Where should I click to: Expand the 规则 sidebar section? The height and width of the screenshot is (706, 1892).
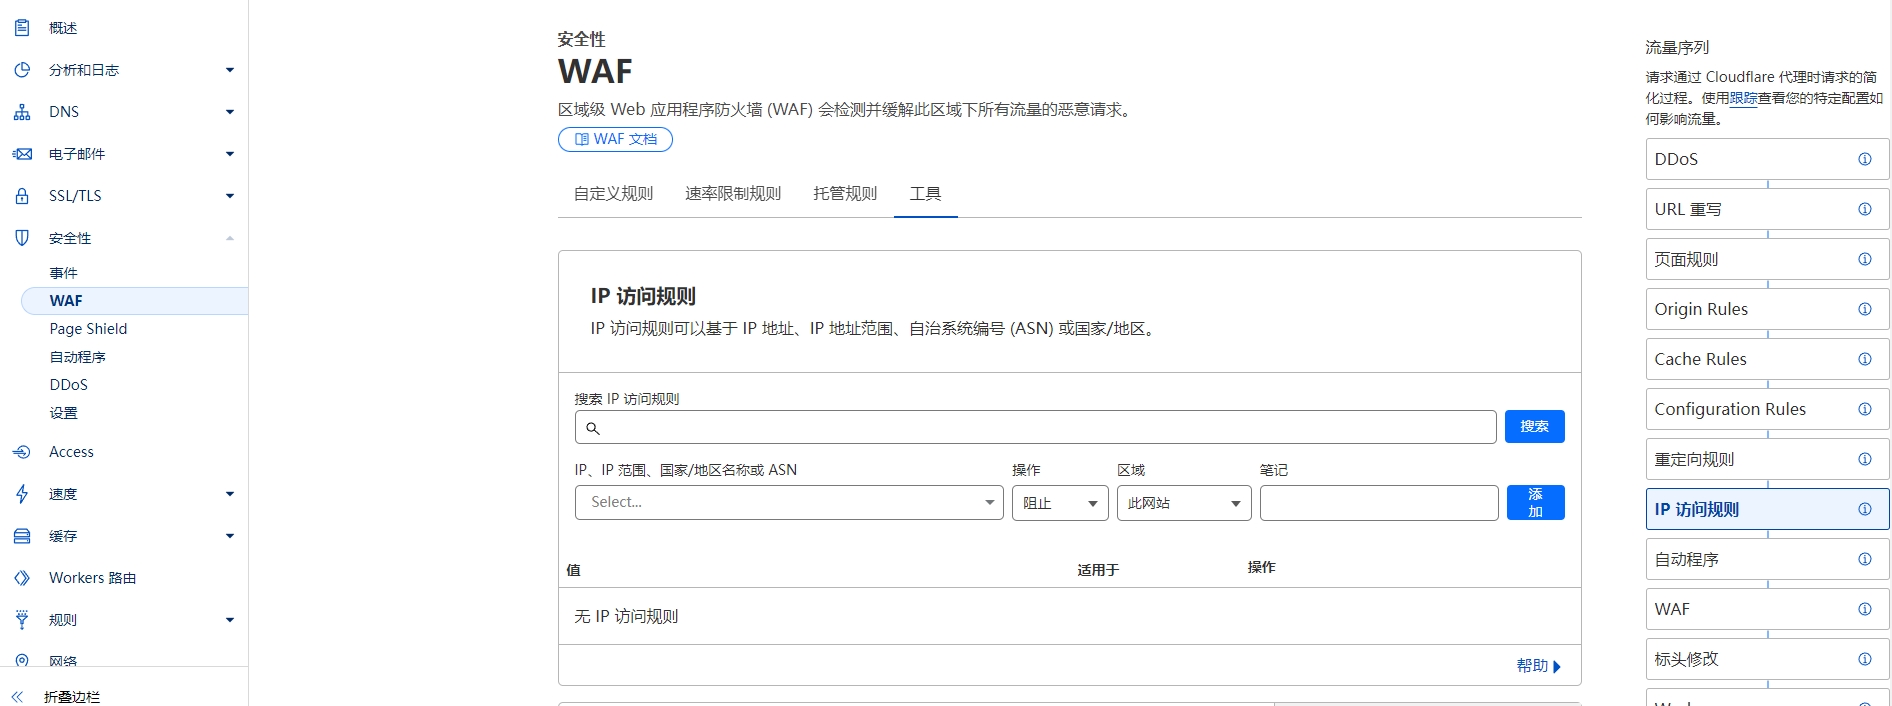click(230, 620)
